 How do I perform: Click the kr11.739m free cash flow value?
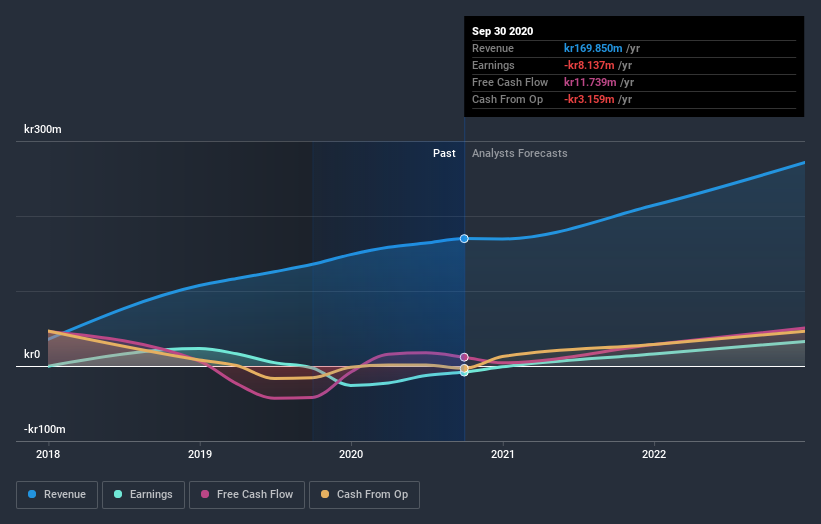click(x=590, y=82)
